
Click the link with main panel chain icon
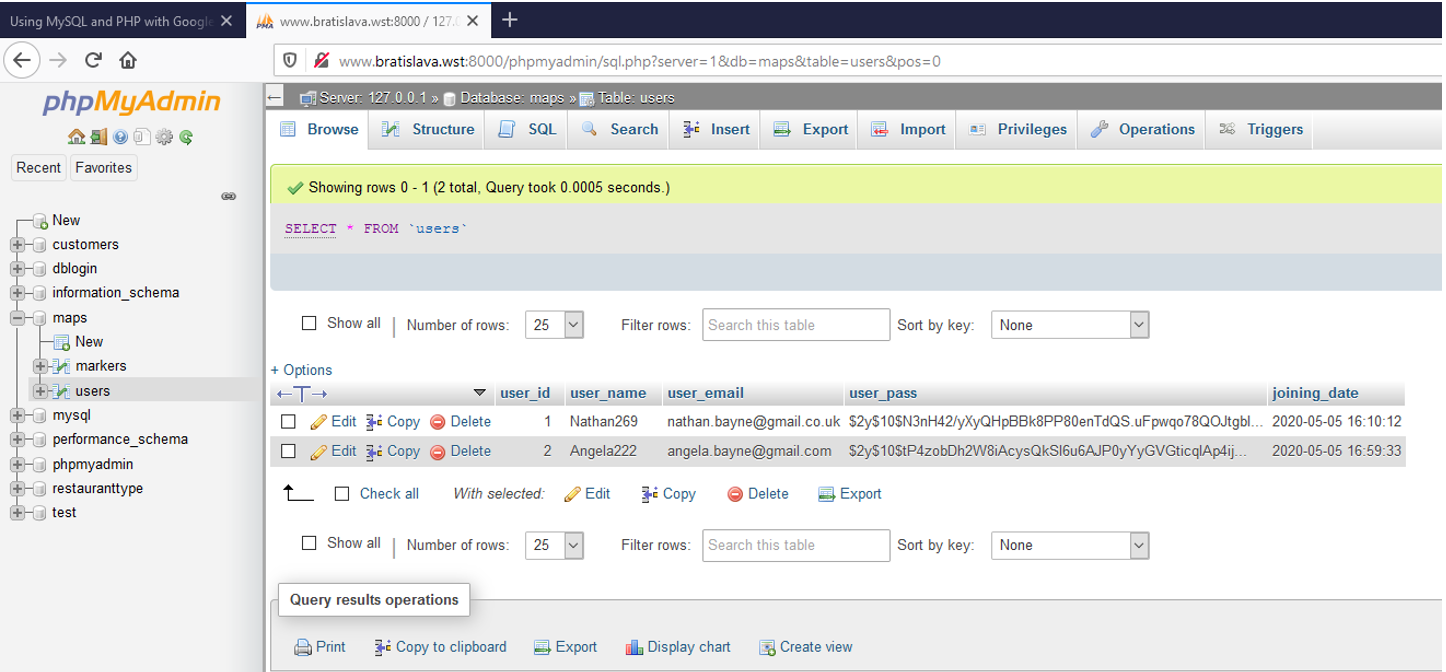228,196
